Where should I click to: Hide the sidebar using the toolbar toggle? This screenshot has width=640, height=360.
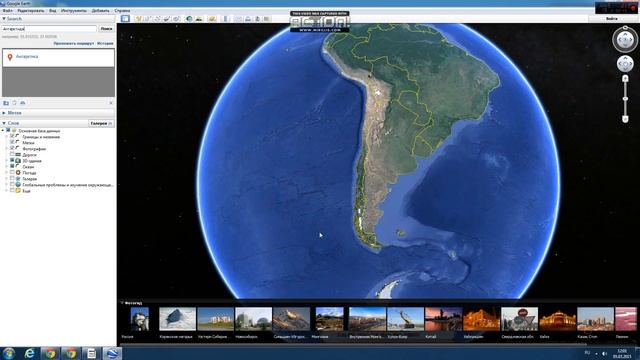coord(125,18)
